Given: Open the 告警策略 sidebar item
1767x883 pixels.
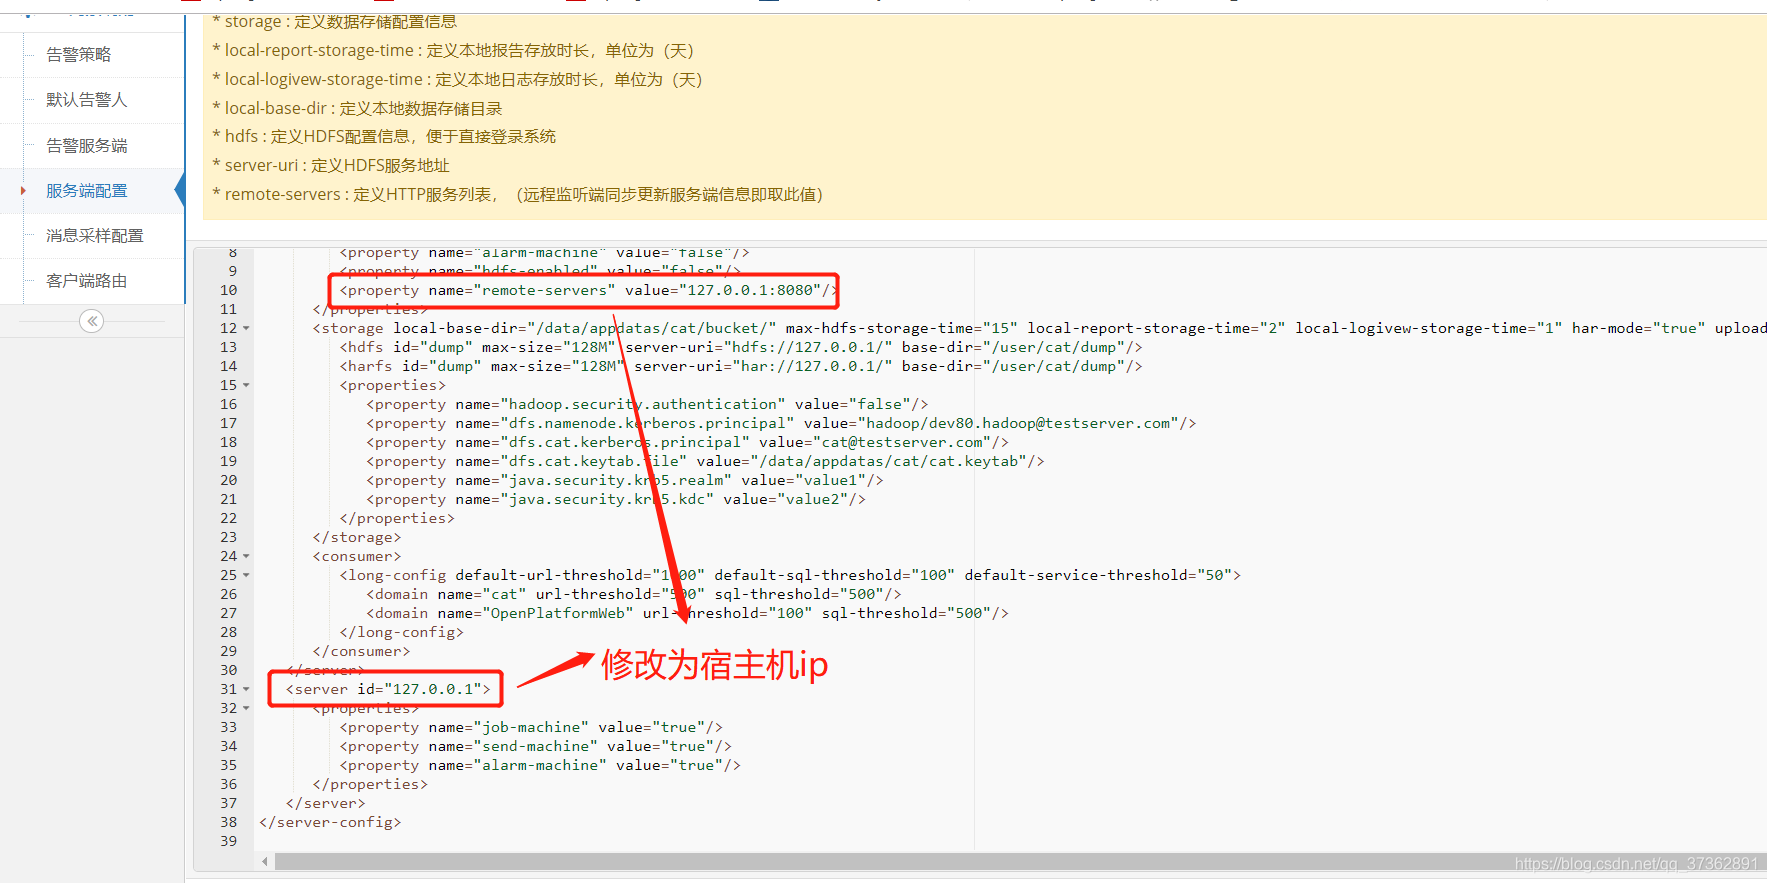Looking at the screenshot, I should [78, 54].
